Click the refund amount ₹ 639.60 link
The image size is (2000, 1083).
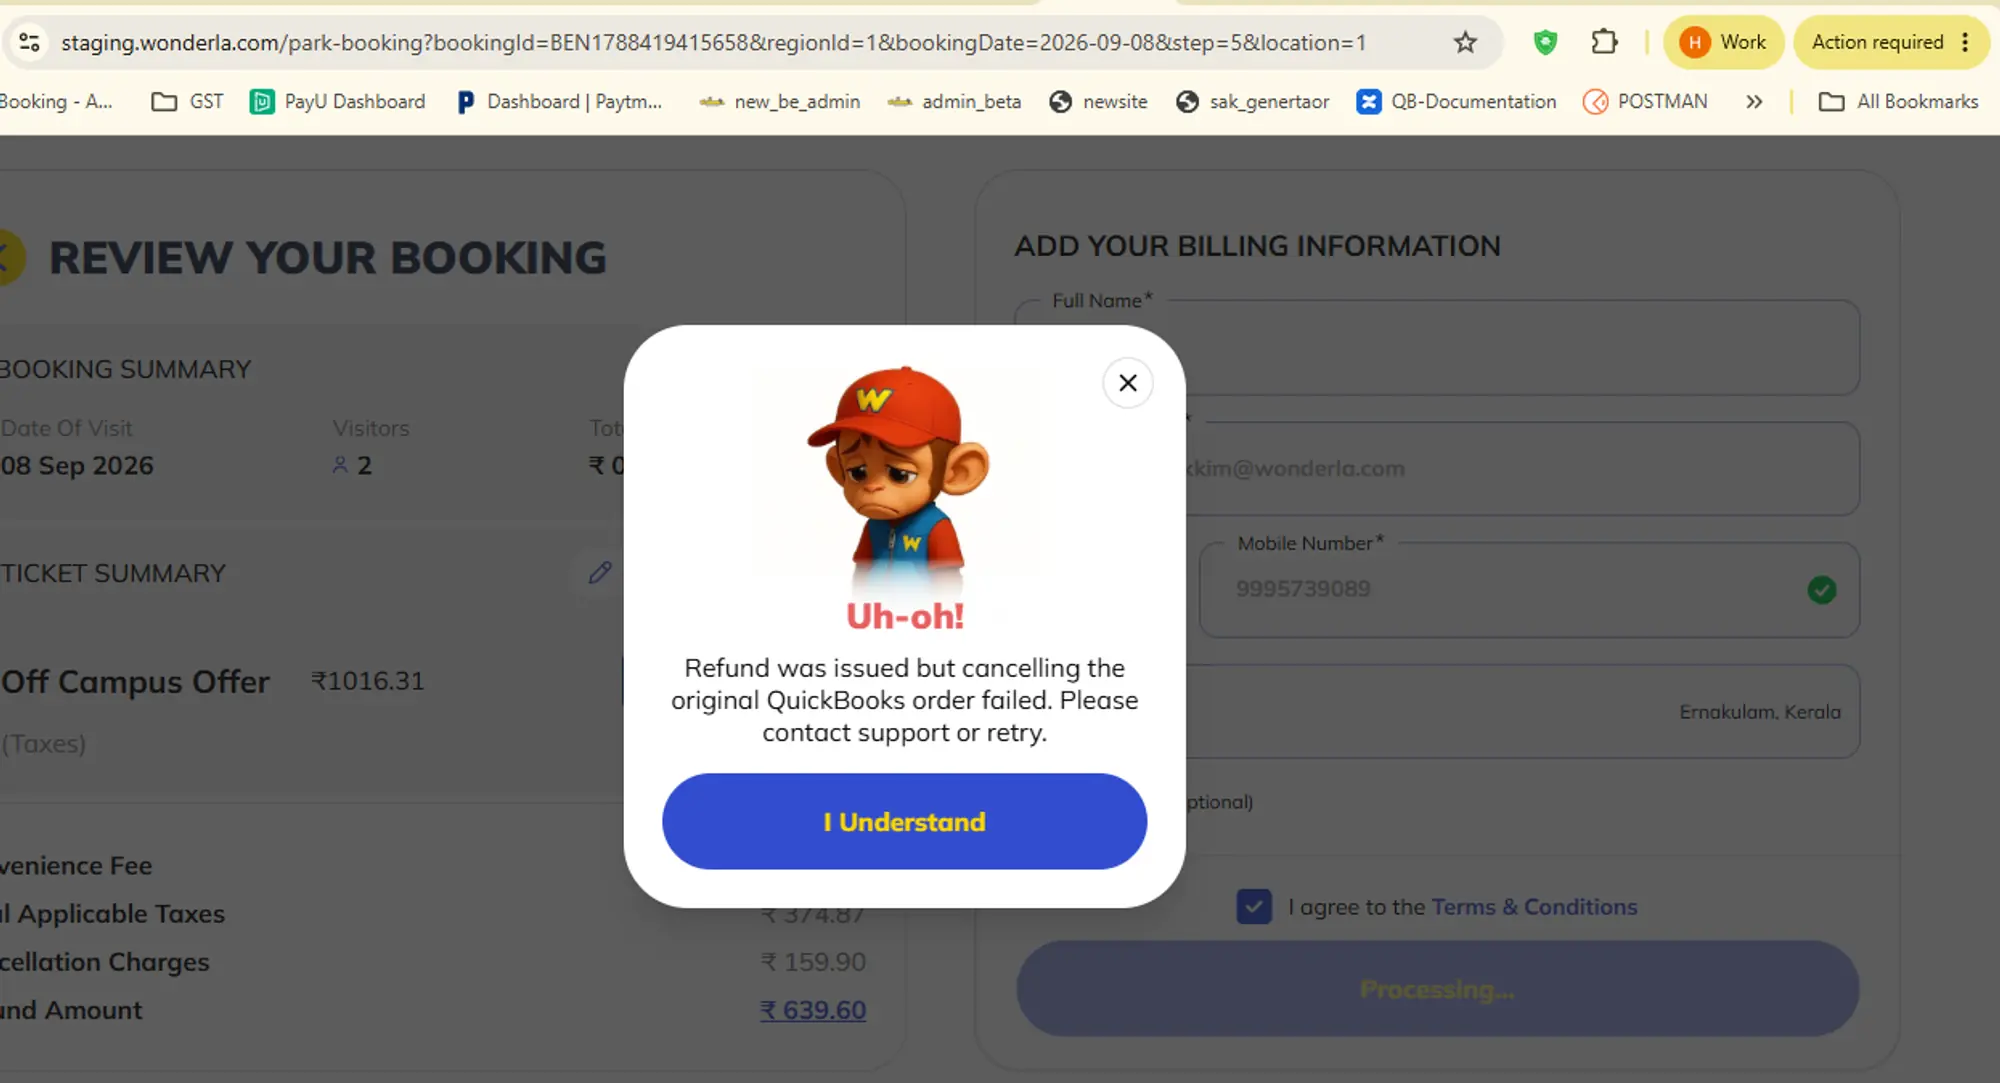point(813,1010)
